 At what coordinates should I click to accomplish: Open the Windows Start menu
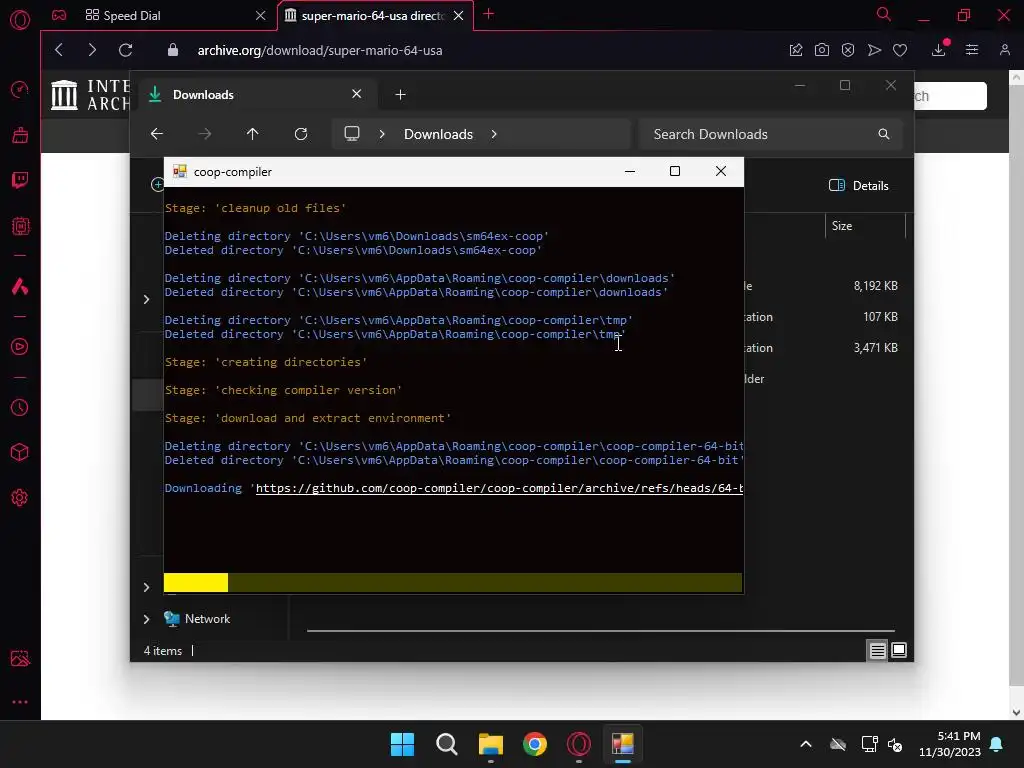(x=402, y=744)
